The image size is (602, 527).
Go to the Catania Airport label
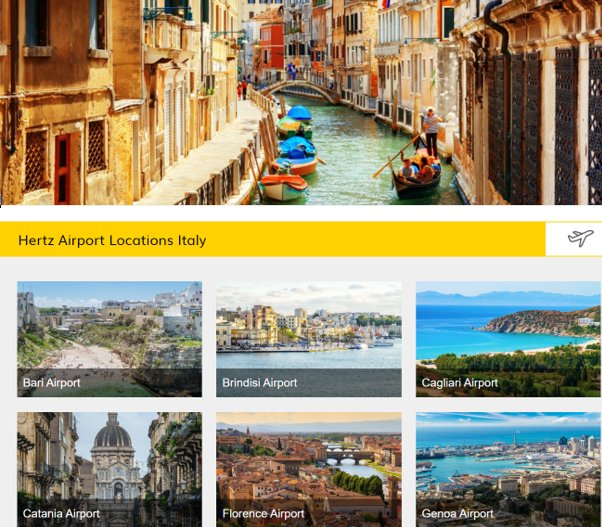click(61, 514)
